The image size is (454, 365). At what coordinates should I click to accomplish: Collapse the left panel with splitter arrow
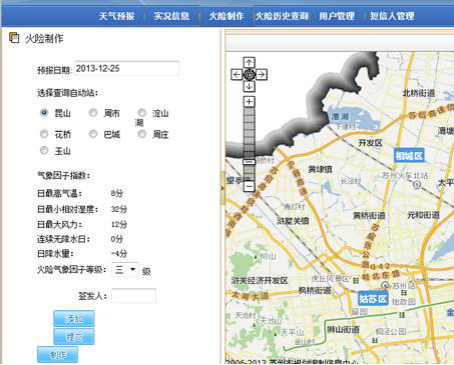click(x=222, y=188)
